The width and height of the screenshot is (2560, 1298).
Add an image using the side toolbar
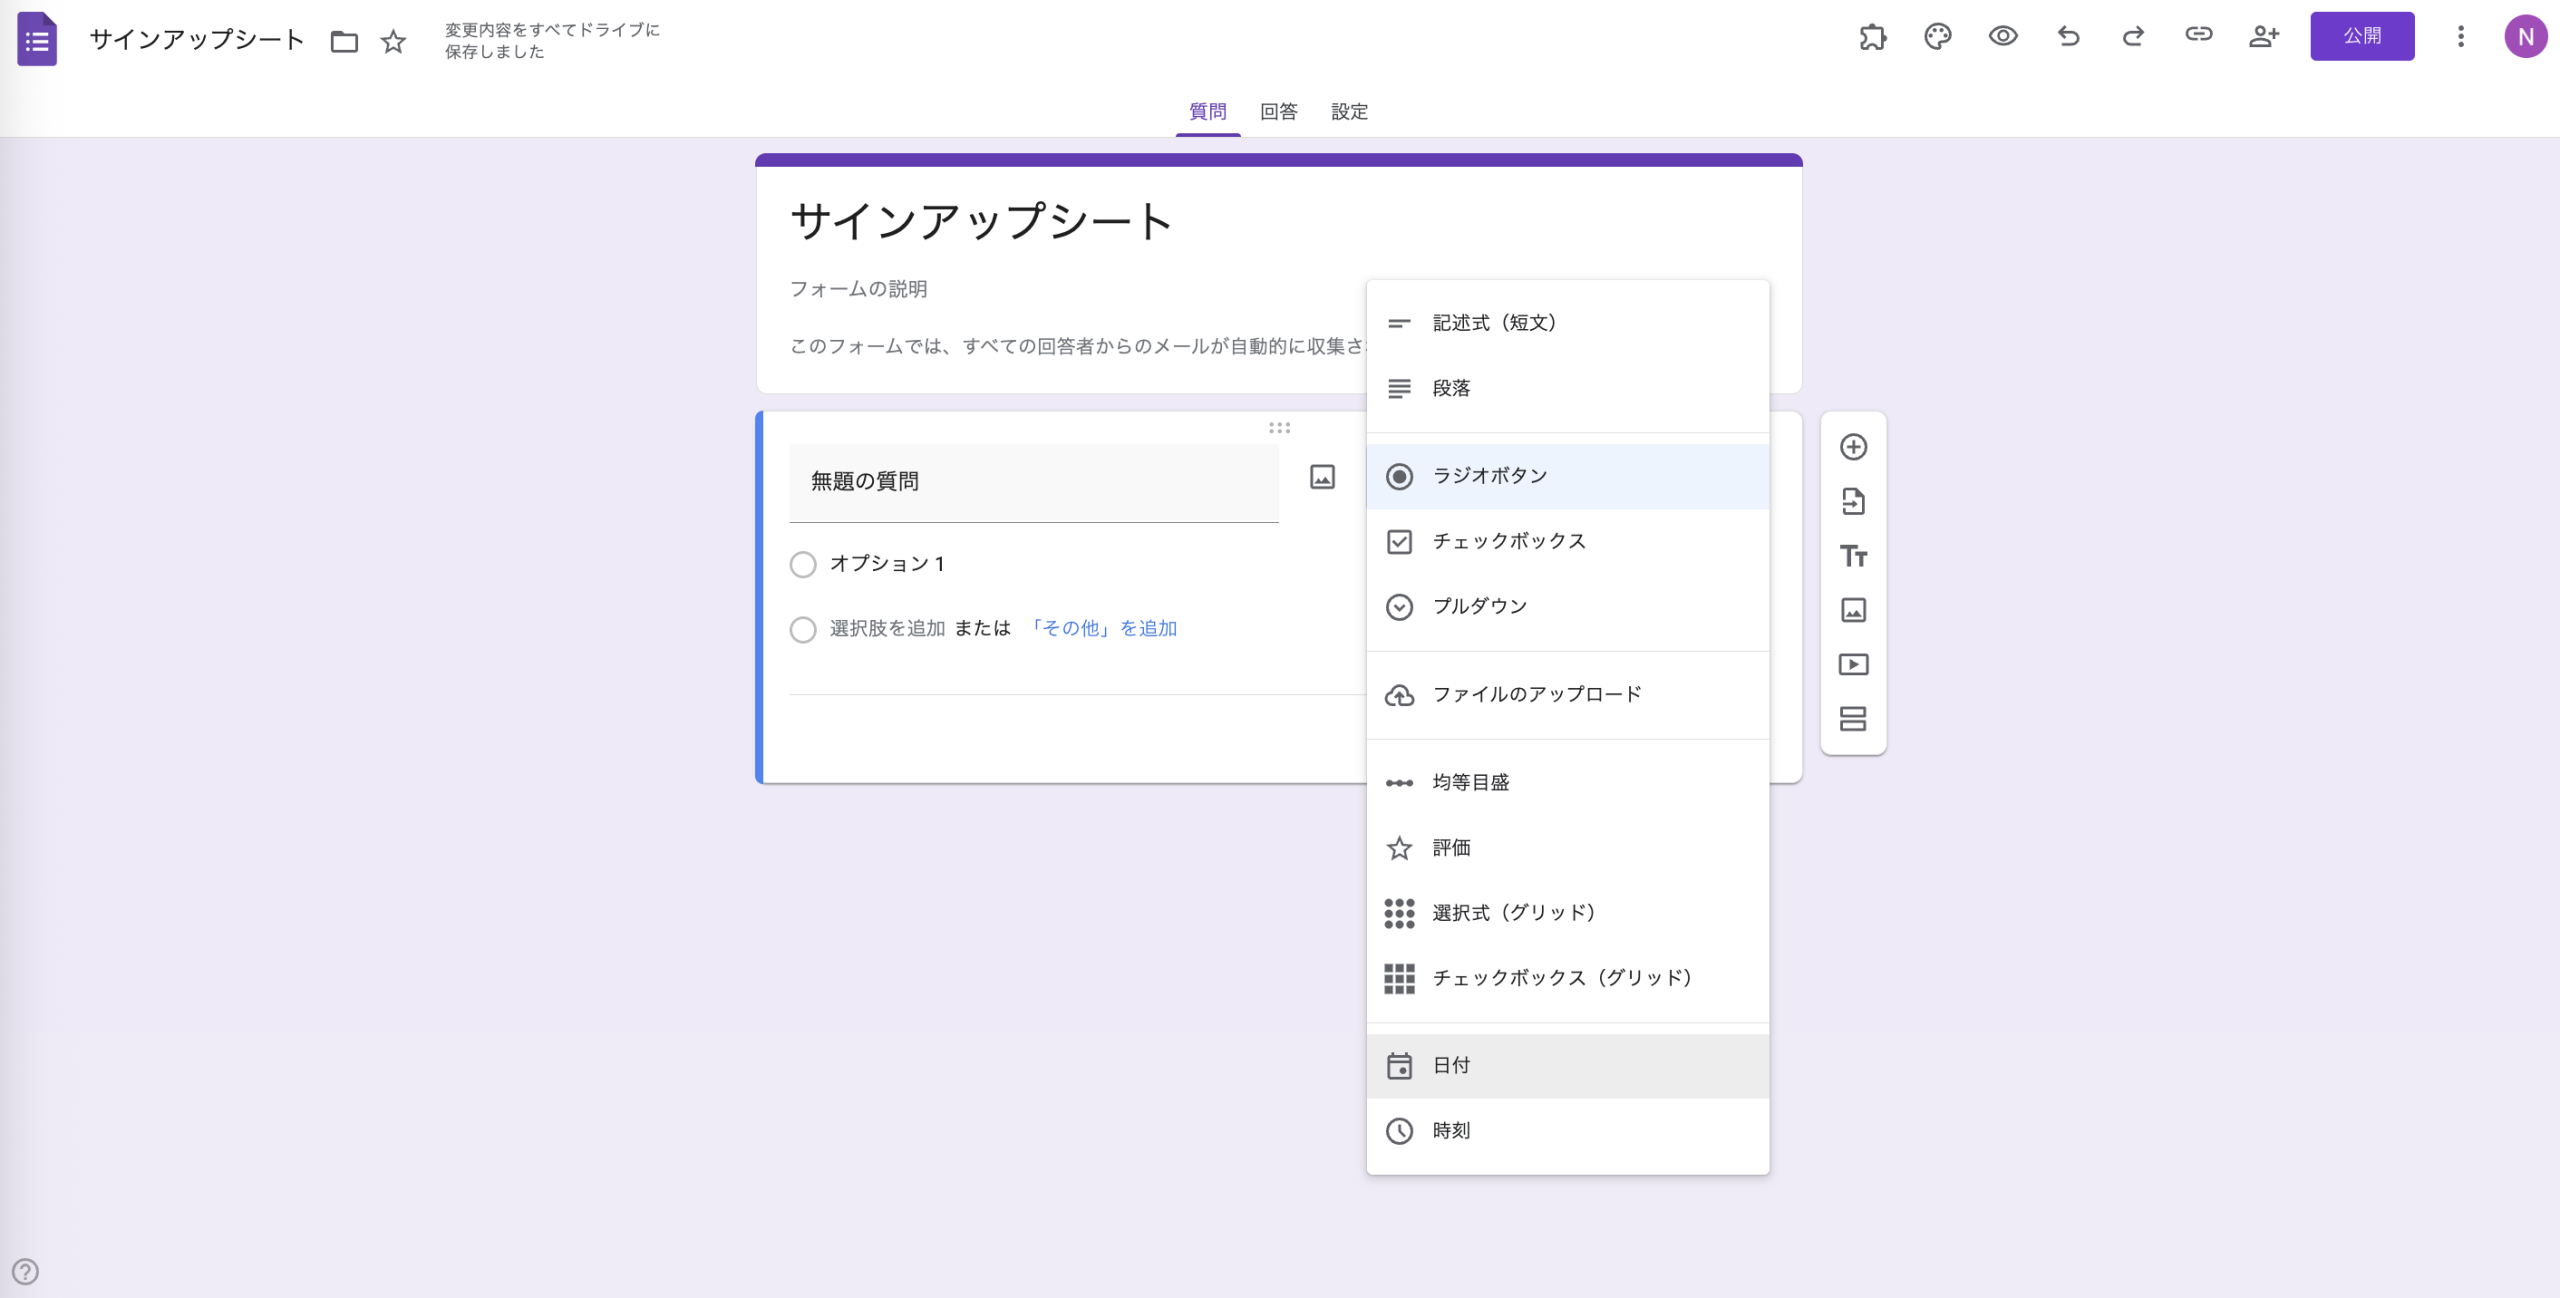point(1853,609)
